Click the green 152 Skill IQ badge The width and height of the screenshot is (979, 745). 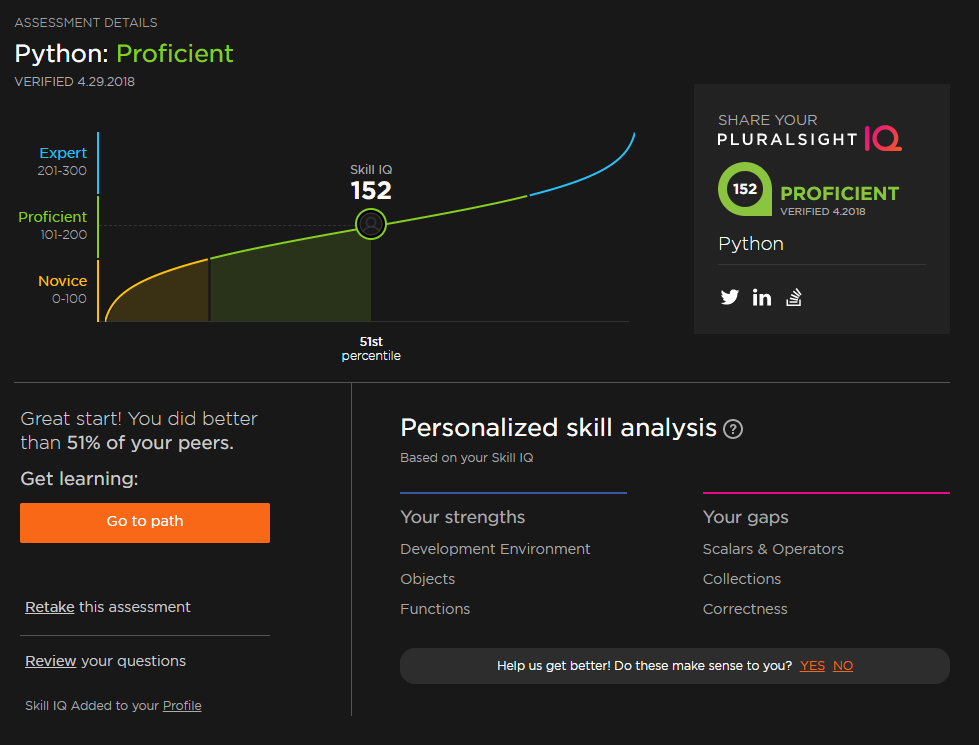pyautogui.click(x=744, y=189)
